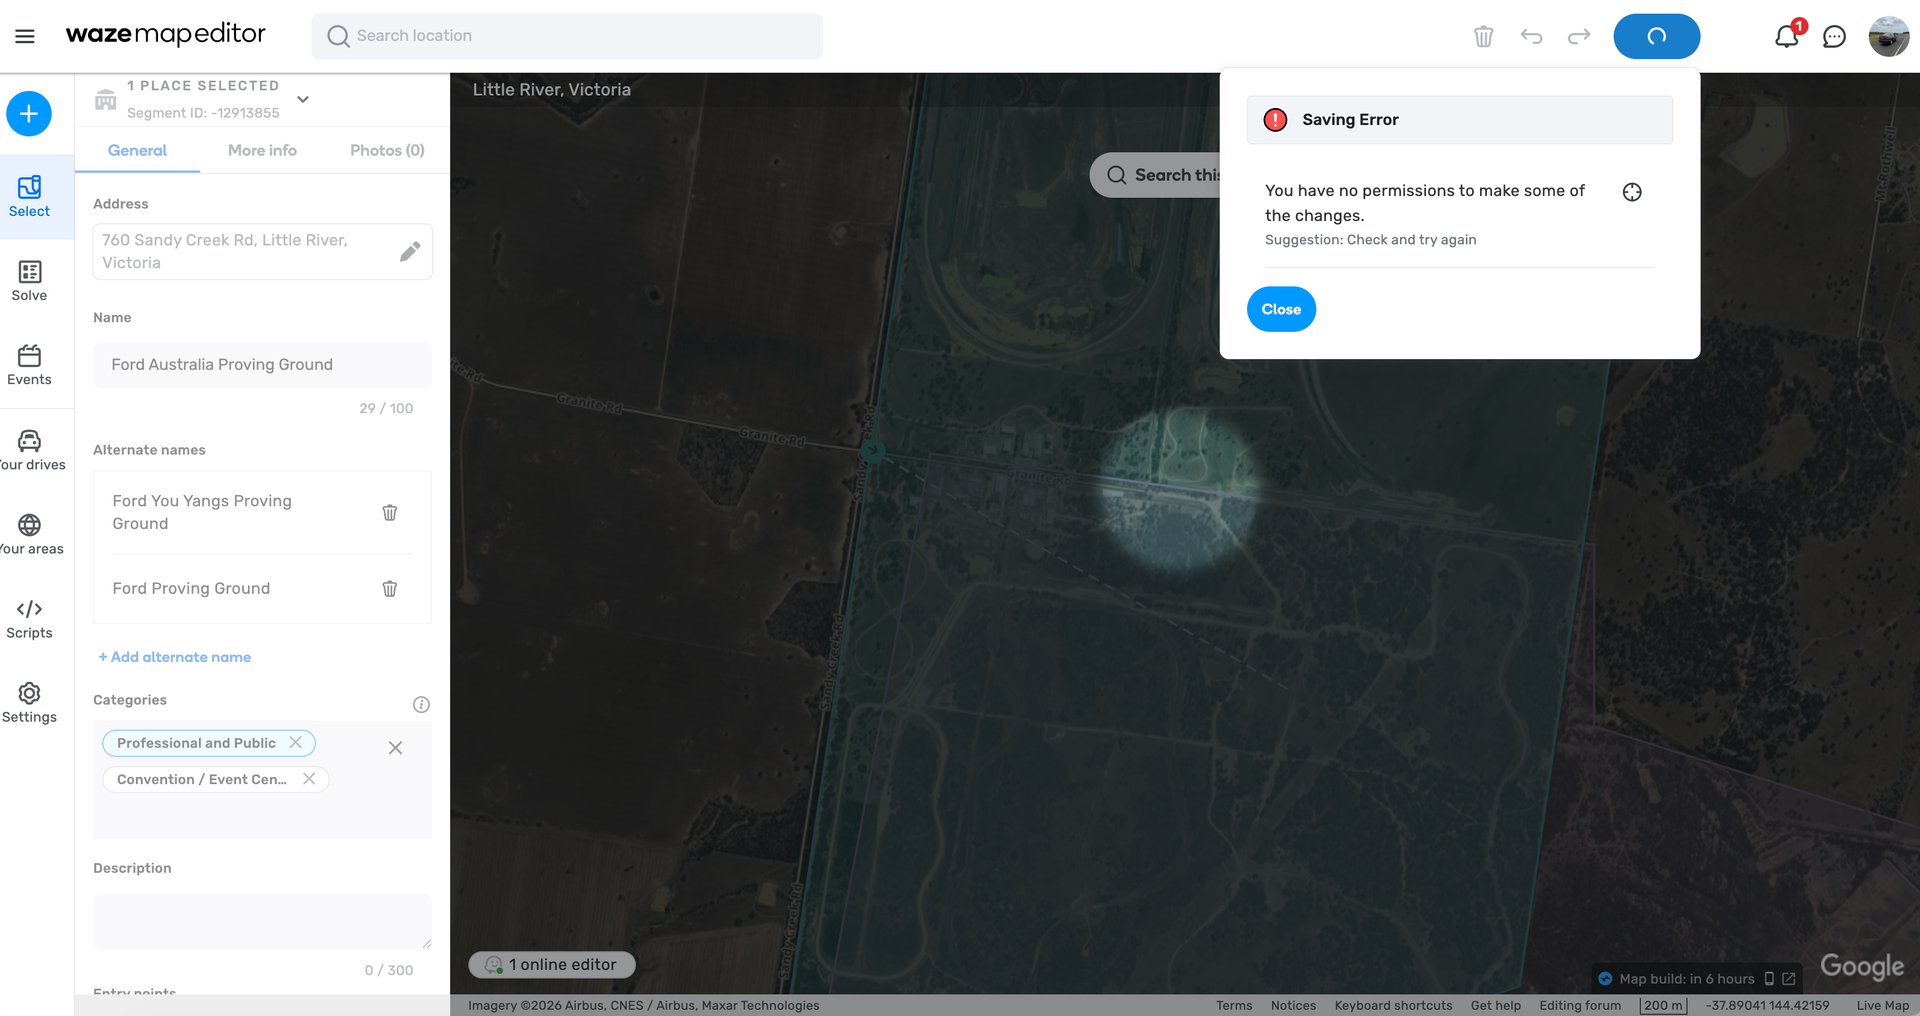Delete the Ford Proving Ground alternate name
This screenshot has width=1920, height=1016.
[x=390, y=589]
